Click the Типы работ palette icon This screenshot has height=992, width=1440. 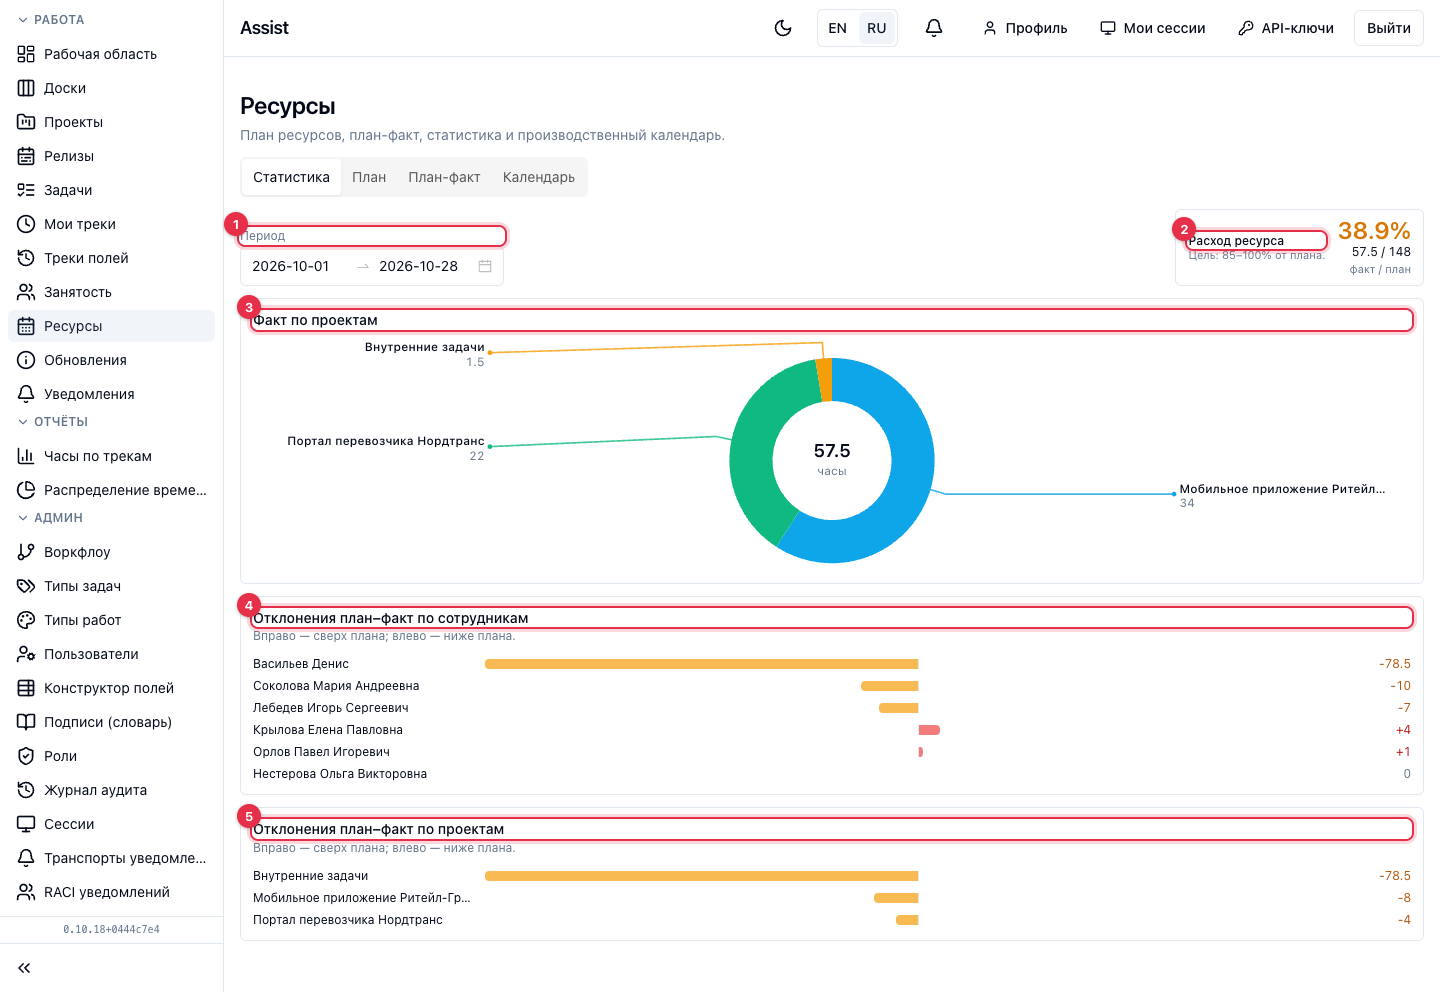click(x=26, y=620)
